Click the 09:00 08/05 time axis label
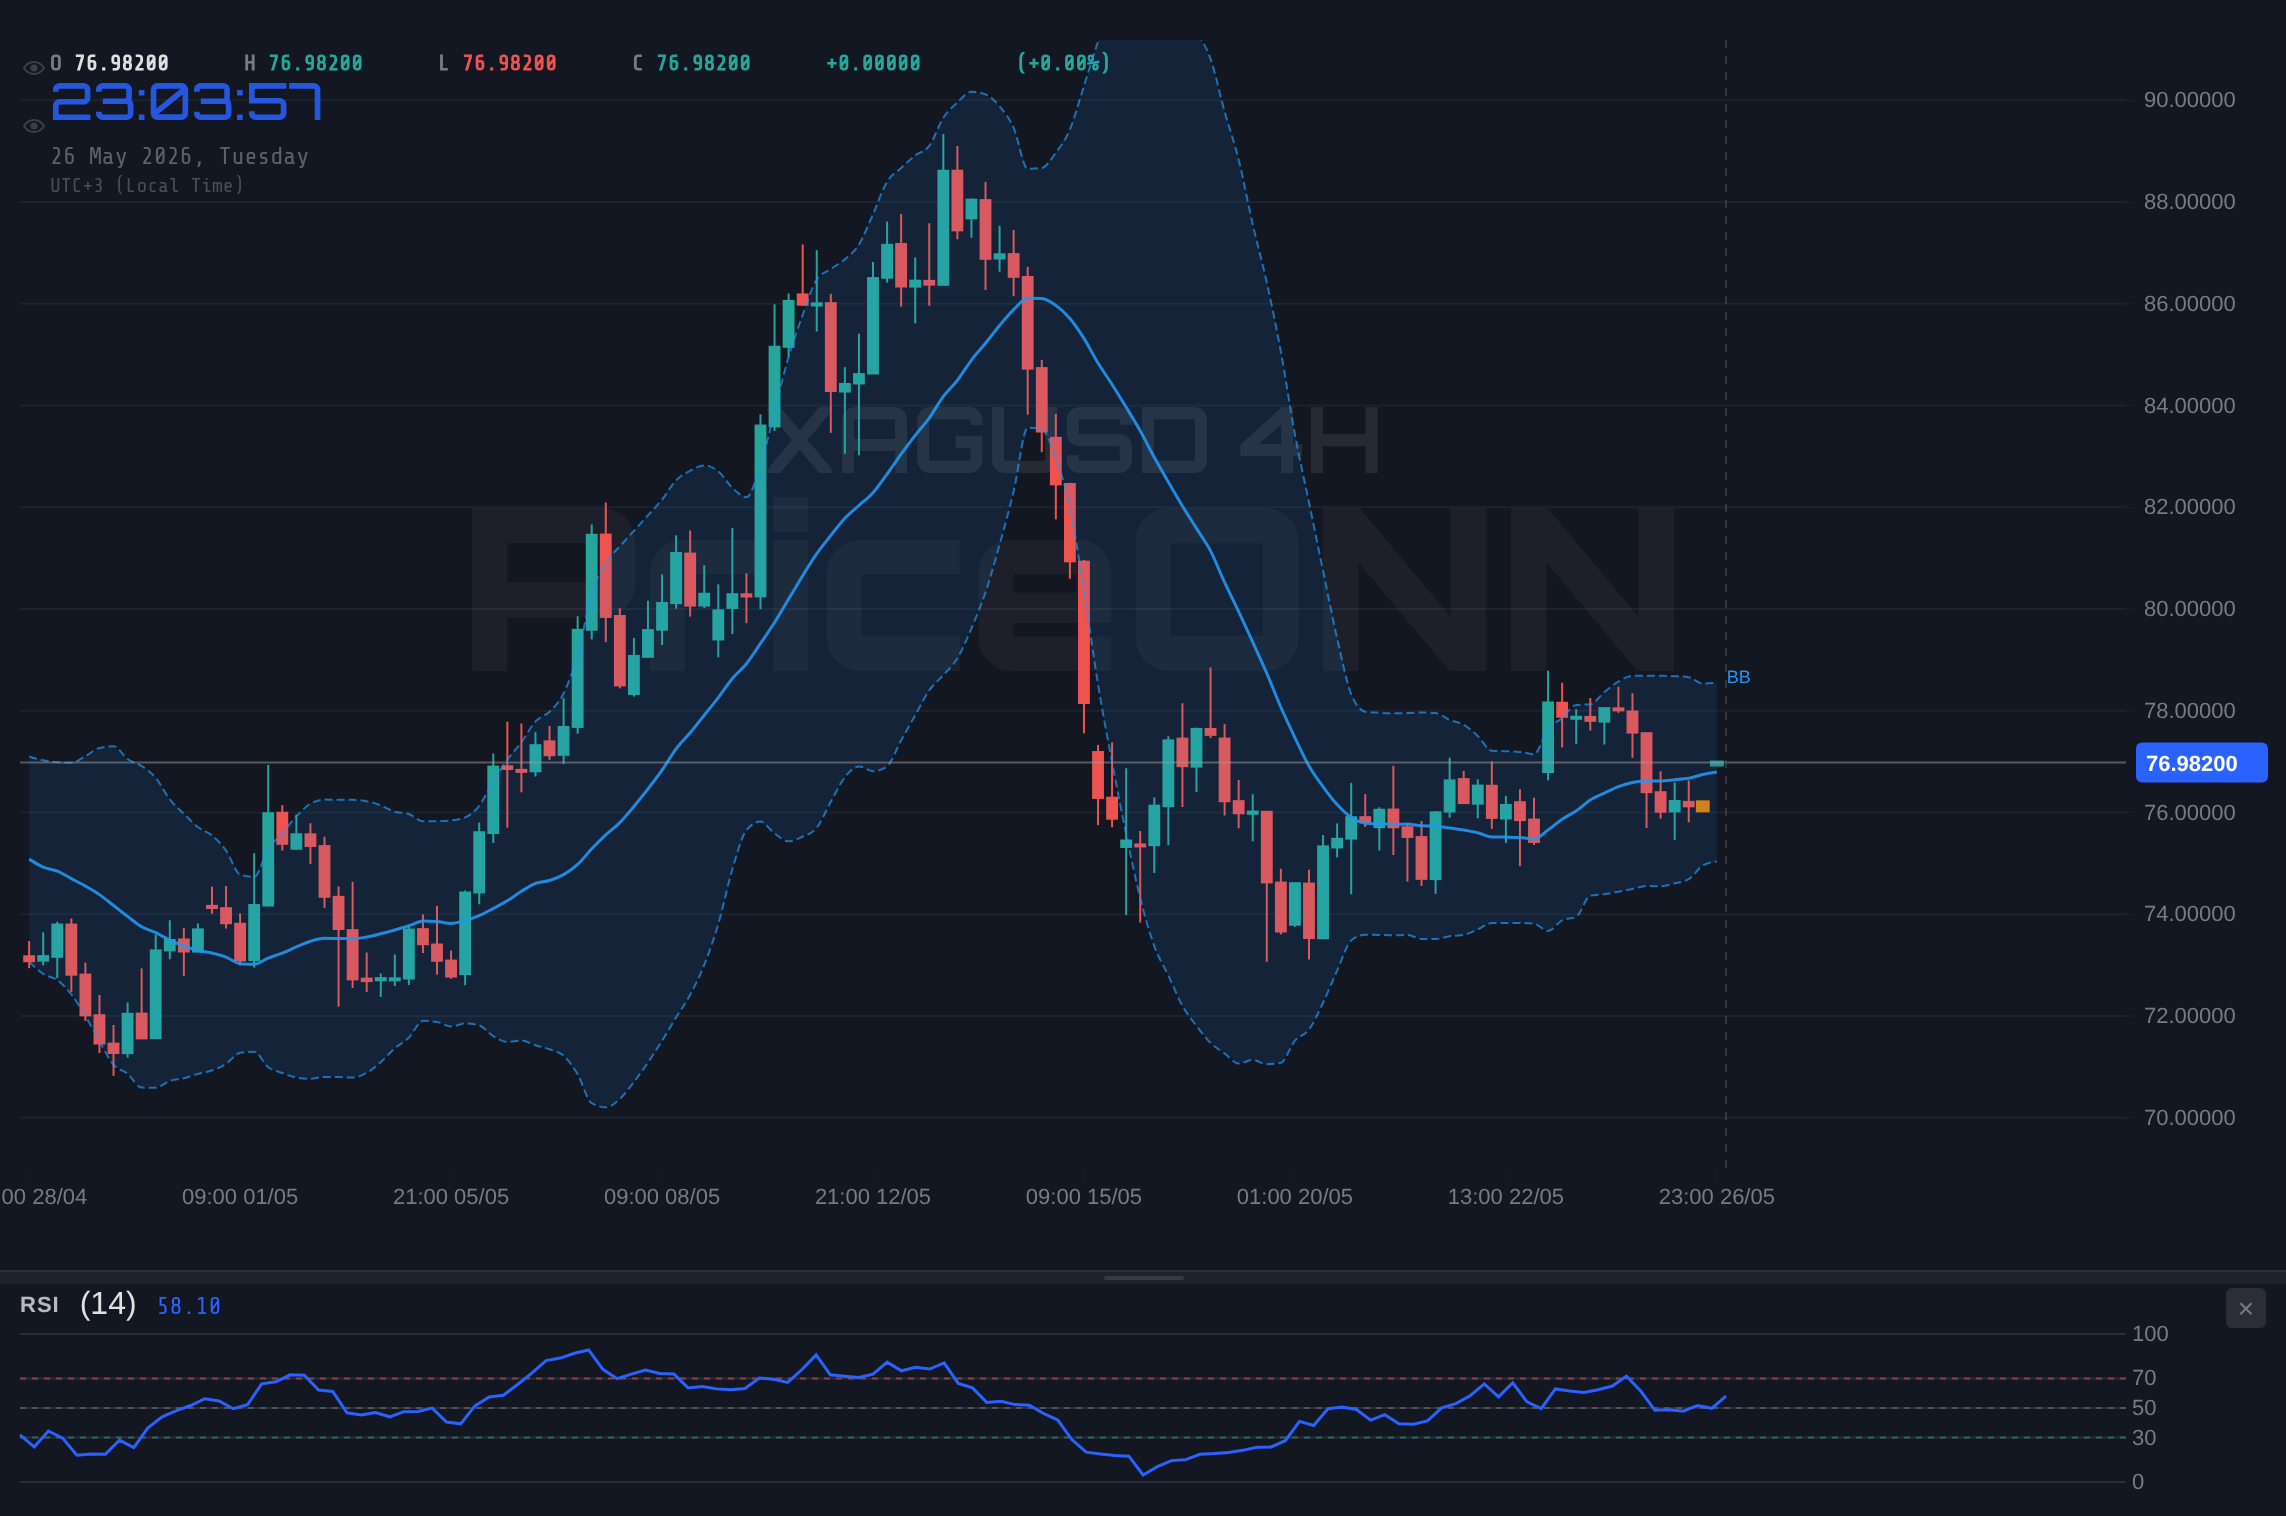 point(662,1197)
